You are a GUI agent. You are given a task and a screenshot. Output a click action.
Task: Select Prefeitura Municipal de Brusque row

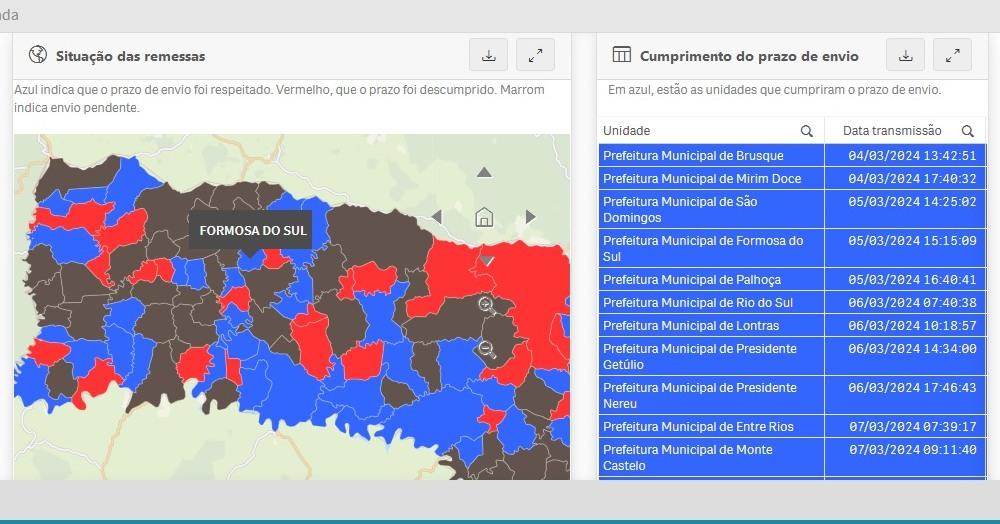711,156
